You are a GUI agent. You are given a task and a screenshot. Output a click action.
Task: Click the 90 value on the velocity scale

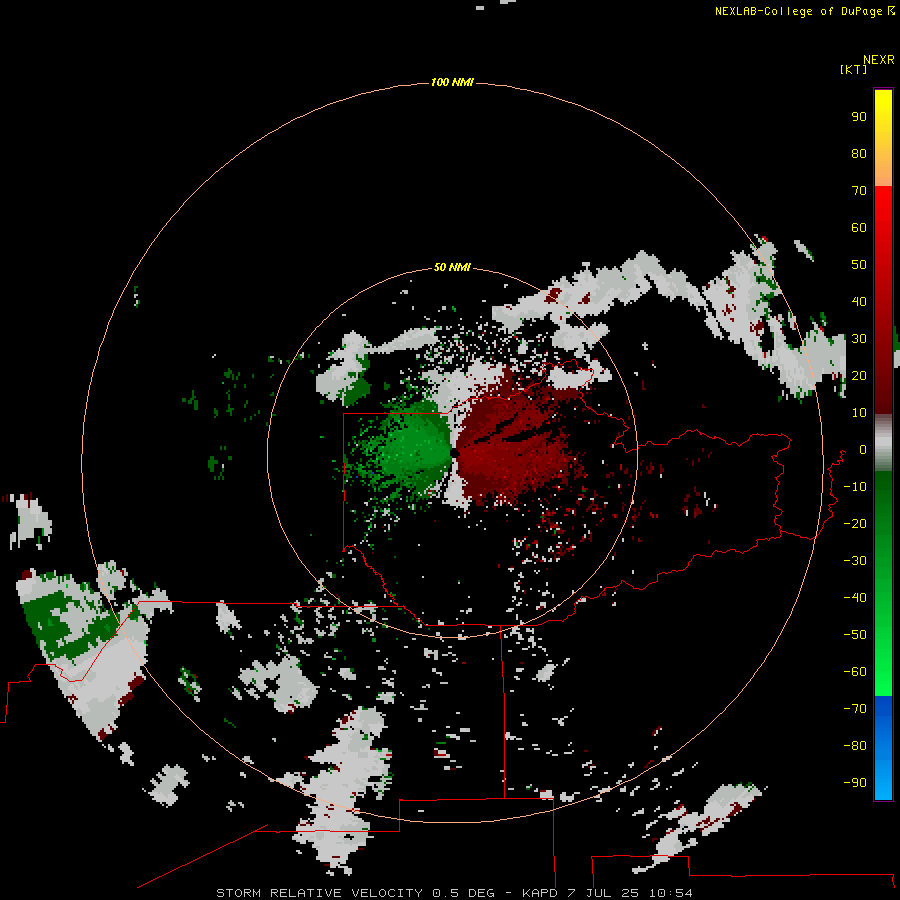[859, 117]
